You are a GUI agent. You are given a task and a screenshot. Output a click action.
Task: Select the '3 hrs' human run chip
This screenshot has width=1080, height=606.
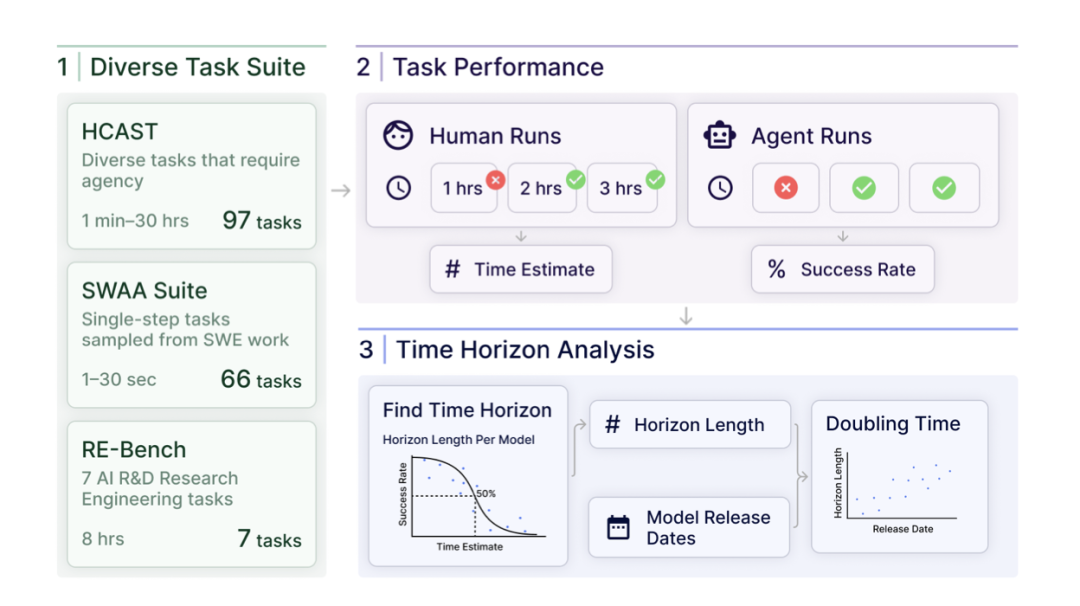[x=622, y=187]
